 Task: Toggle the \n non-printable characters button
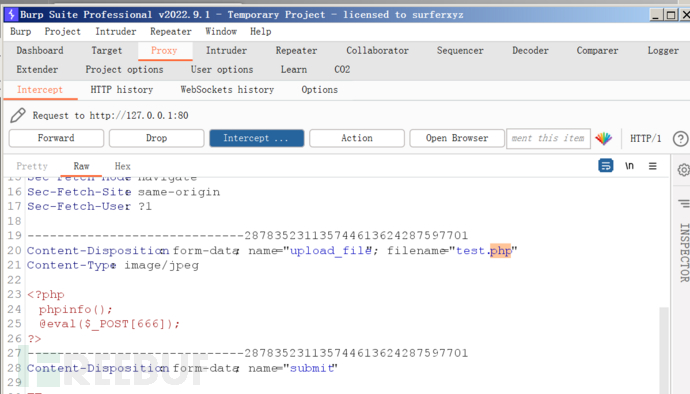point(629,166)
